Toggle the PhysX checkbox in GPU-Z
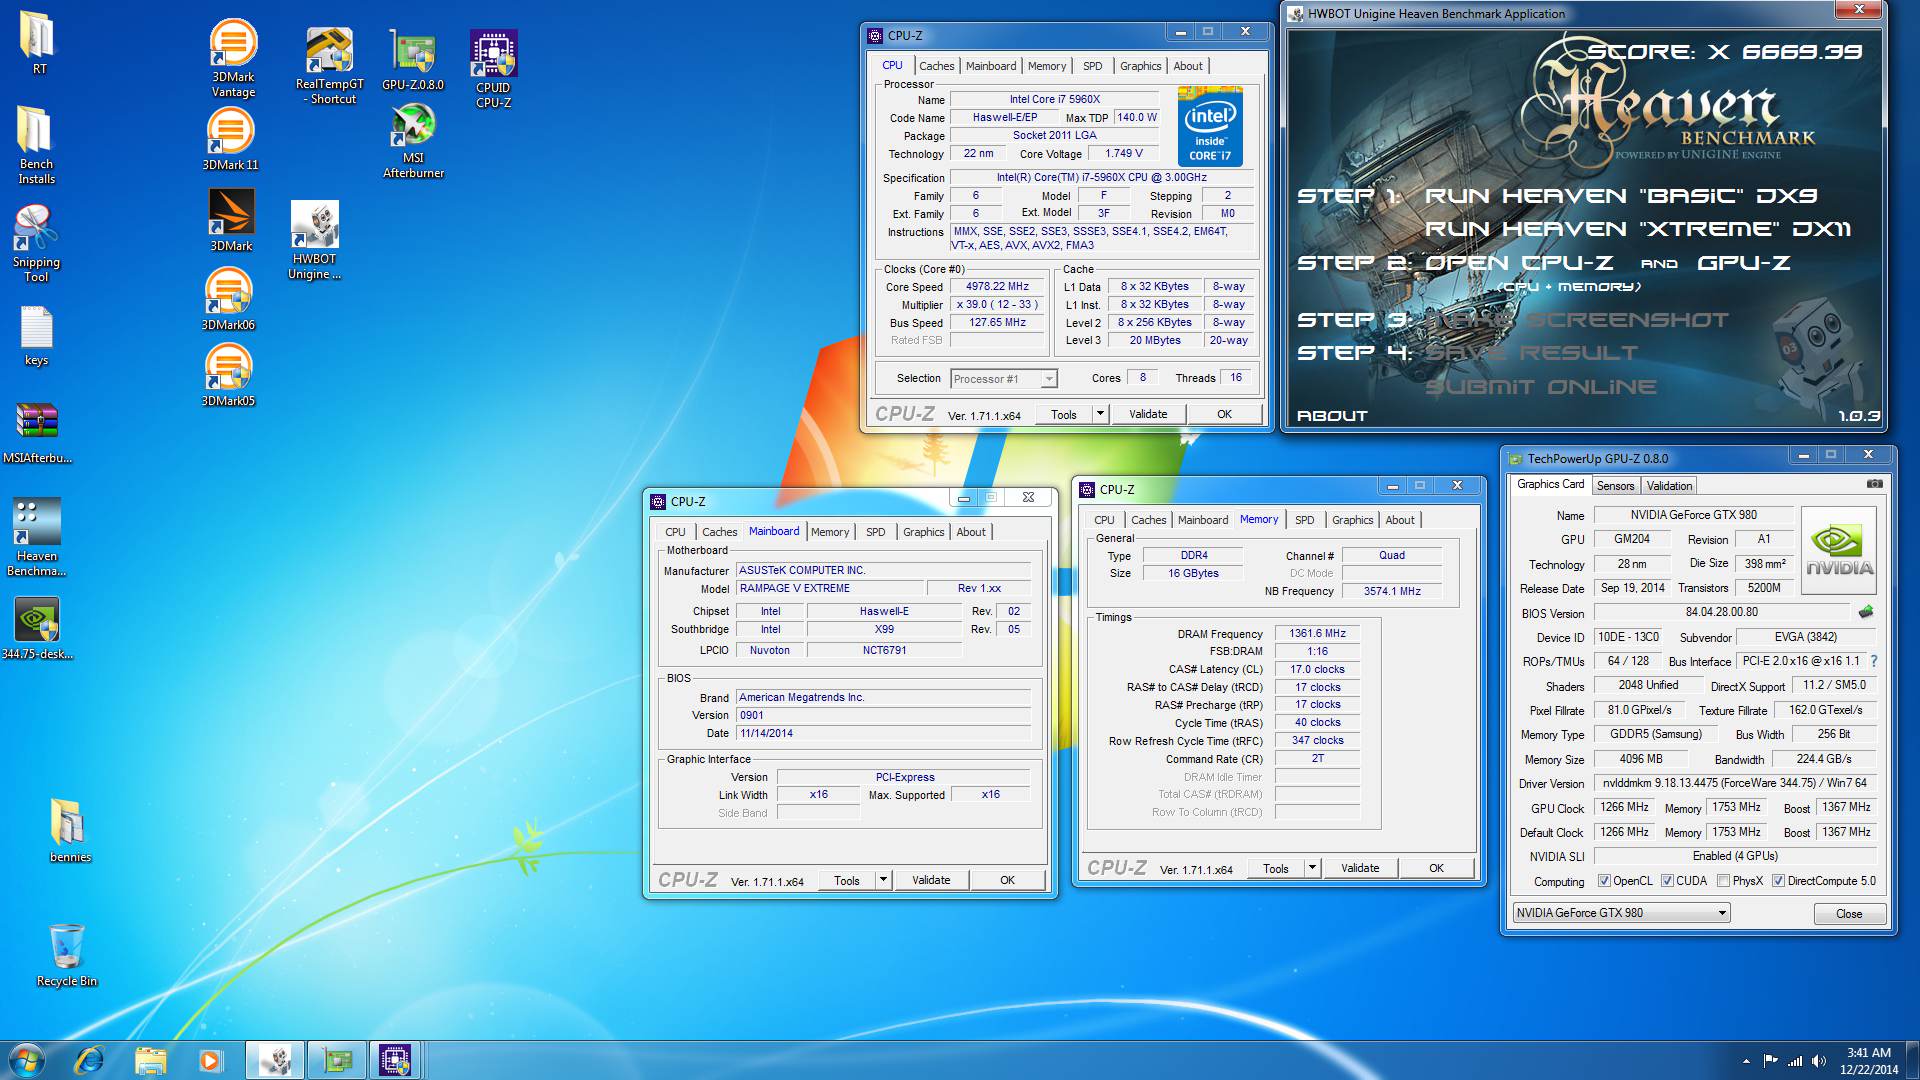This screenshot has height=1080, width=1920. coord(1723,881)
